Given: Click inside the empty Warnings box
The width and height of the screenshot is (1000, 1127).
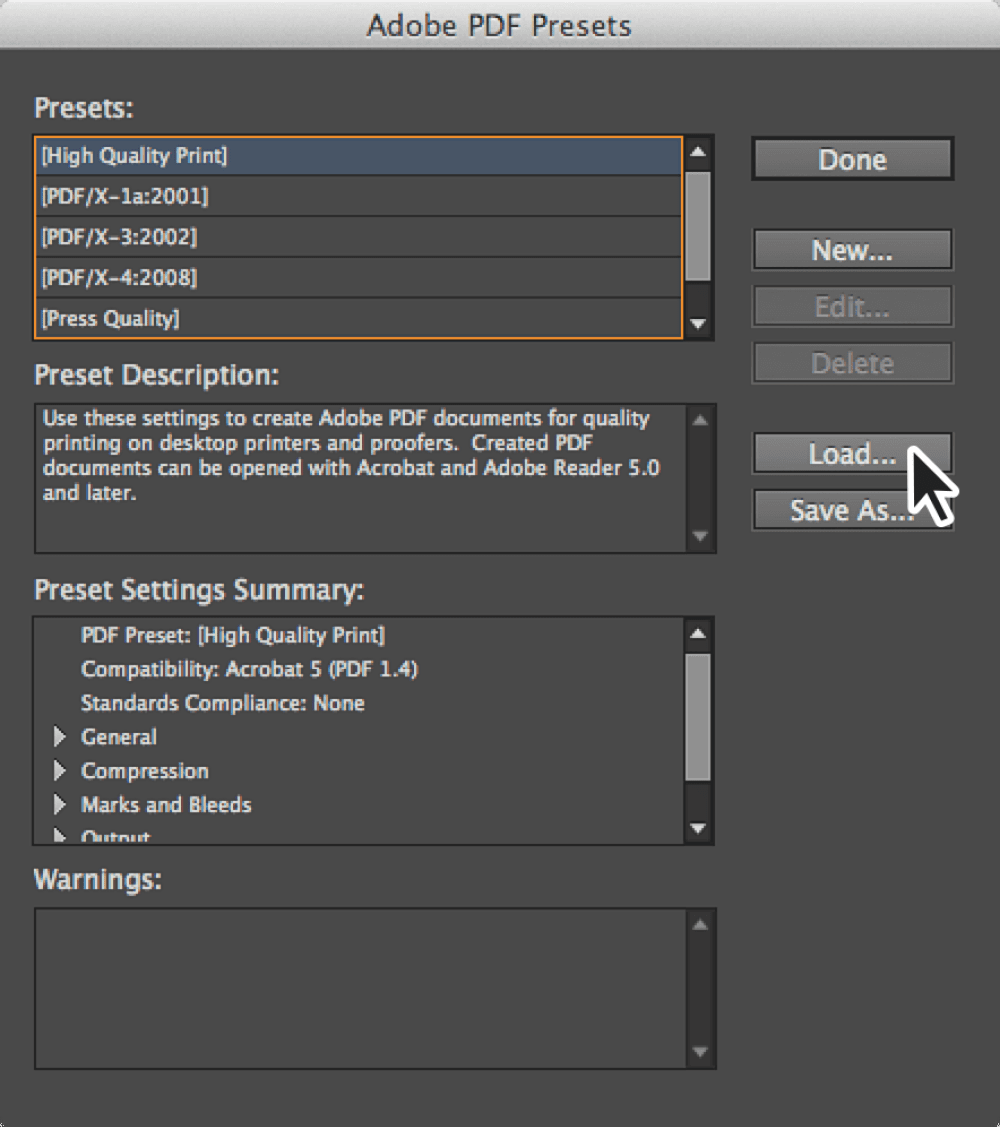Looking at the screenshot, I should pyautogui.click(x=360, y=985).
